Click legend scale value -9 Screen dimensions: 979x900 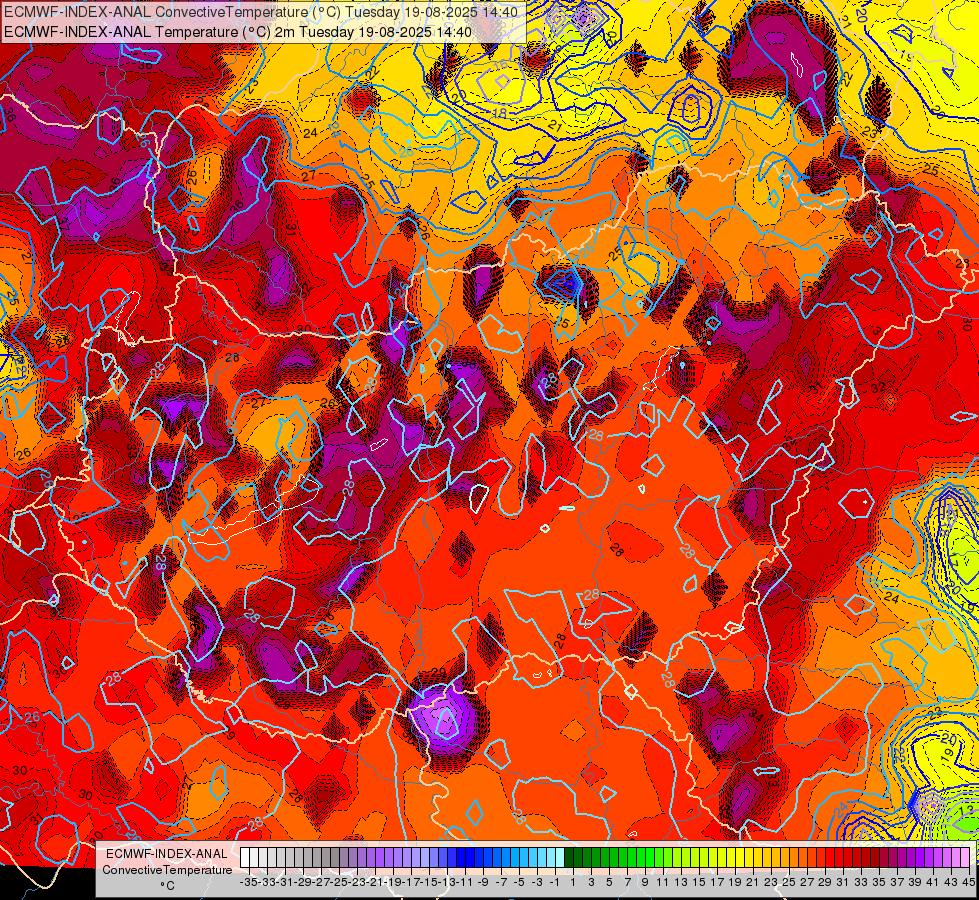coord(483,882)
